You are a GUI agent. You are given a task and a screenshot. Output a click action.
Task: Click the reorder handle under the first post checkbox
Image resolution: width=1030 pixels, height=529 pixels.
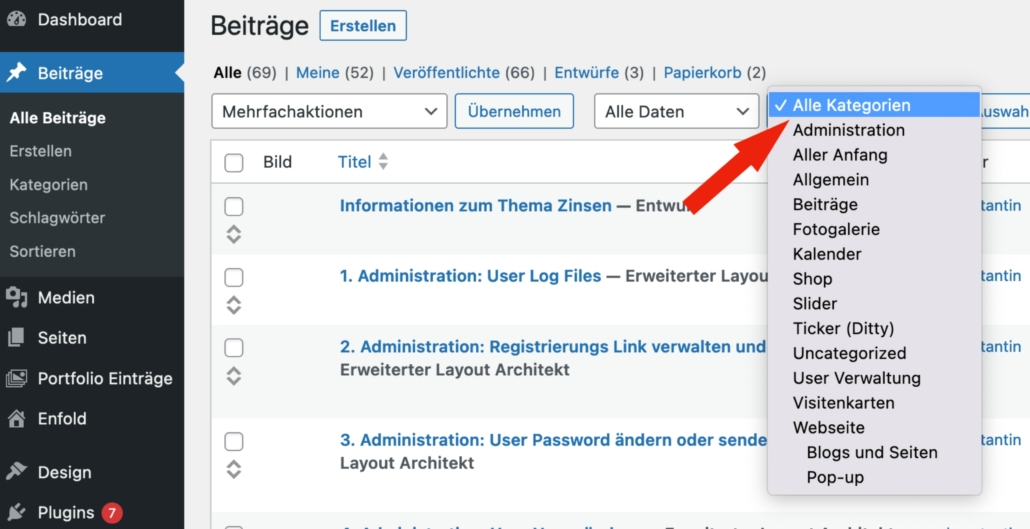(x=234, y=234)
